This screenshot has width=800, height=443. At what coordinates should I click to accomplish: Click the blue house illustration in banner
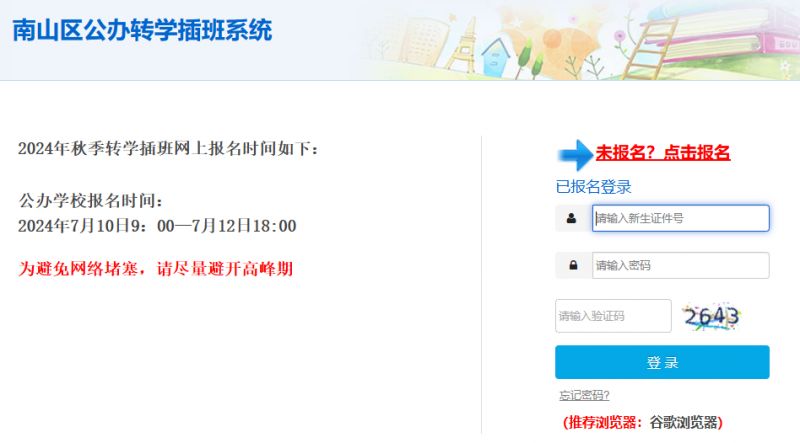tap(495, 56)
